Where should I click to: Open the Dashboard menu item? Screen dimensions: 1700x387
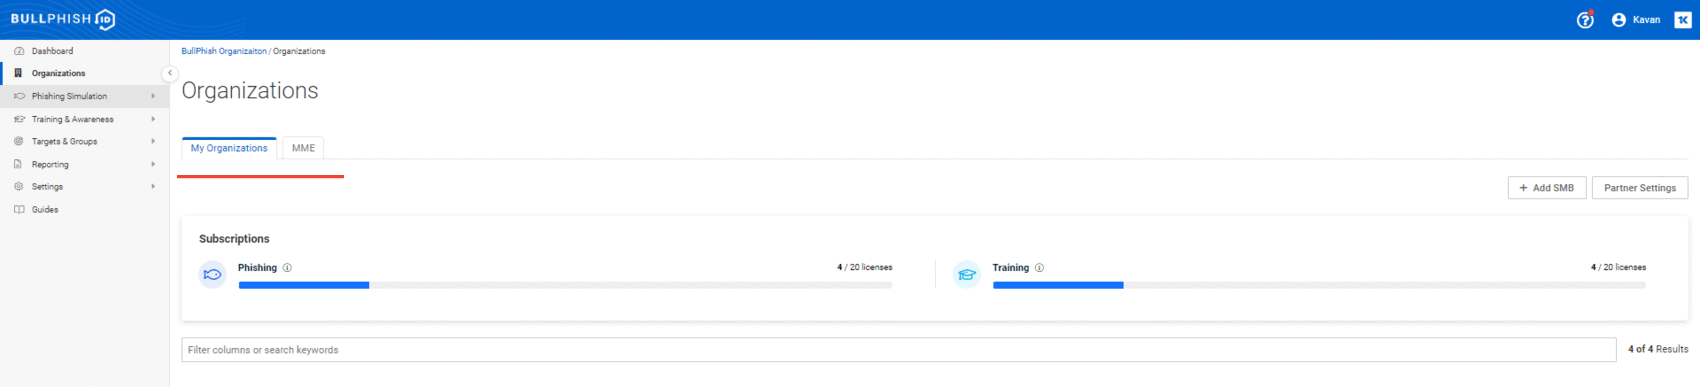click(x=84, y=51)
